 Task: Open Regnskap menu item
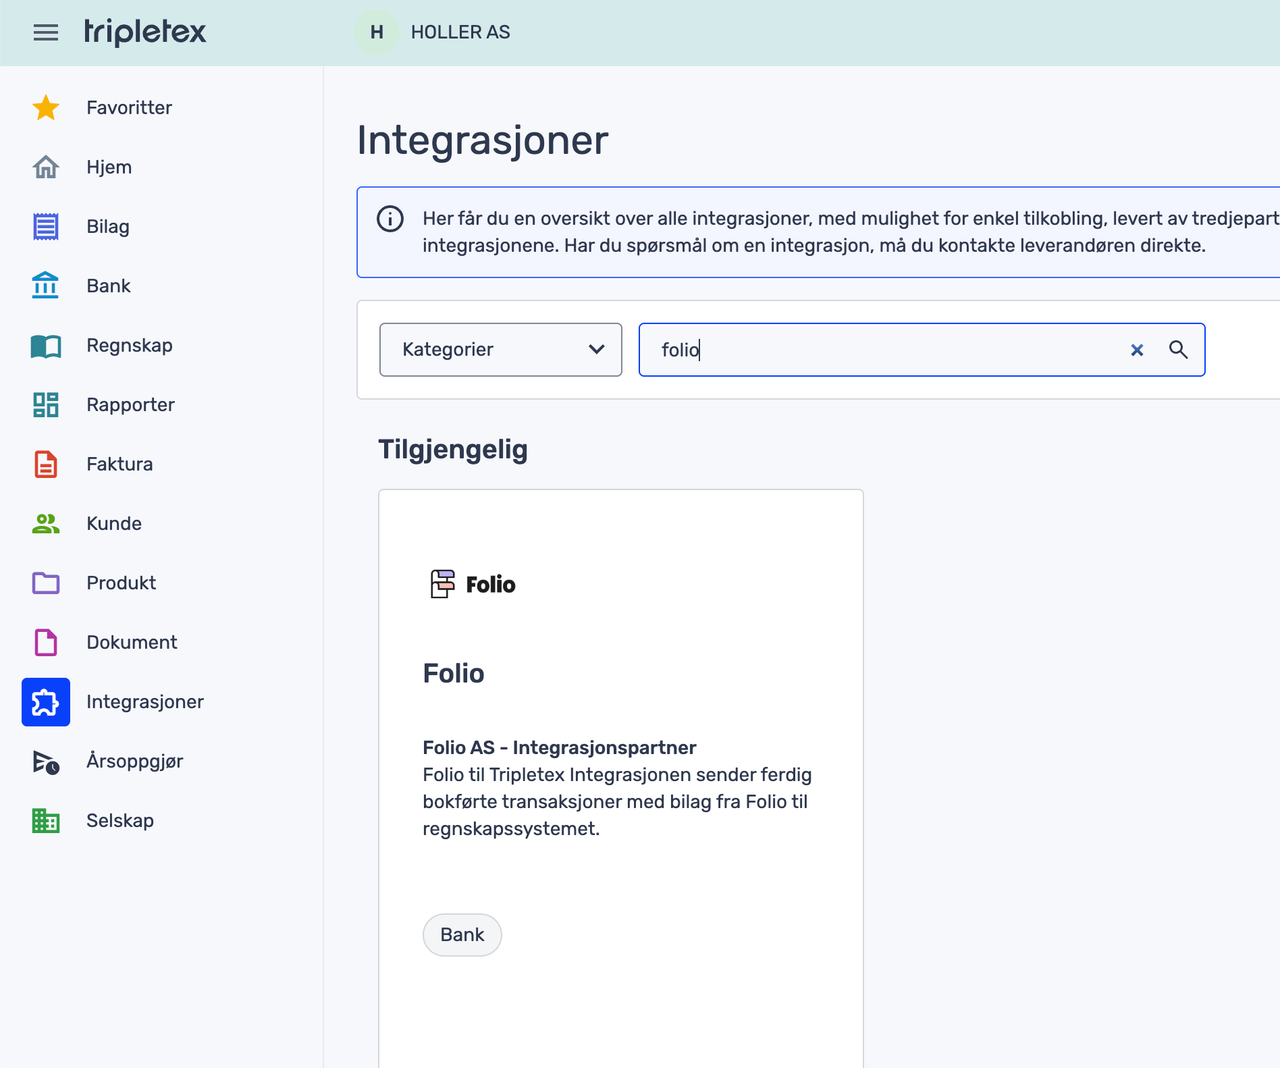tap(129, 346)
